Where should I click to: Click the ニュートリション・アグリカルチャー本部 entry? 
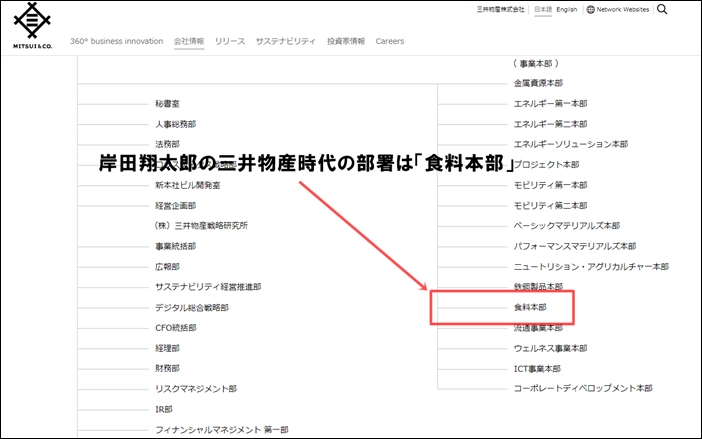tap(591, 267)
